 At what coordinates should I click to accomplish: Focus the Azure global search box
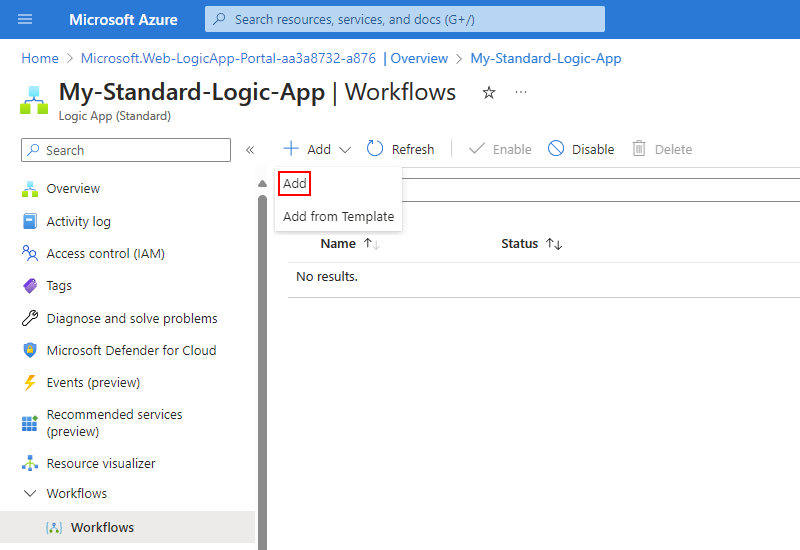click(x=405, y=19)
